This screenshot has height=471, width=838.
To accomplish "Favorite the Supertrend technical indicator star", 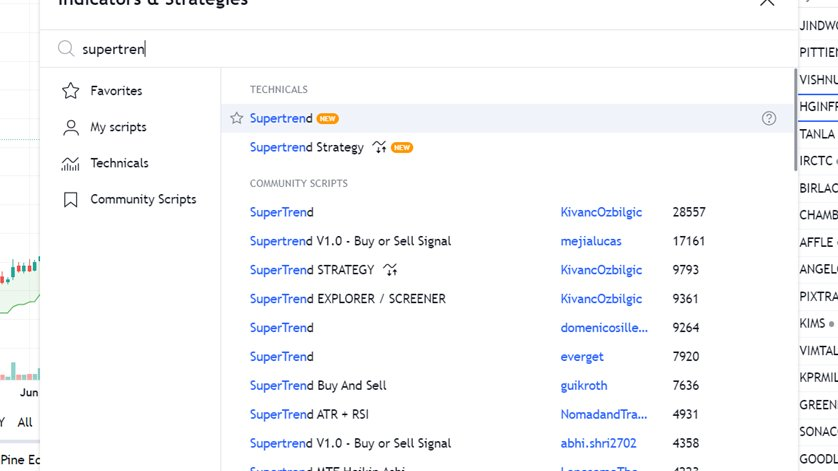I will 236,118.
